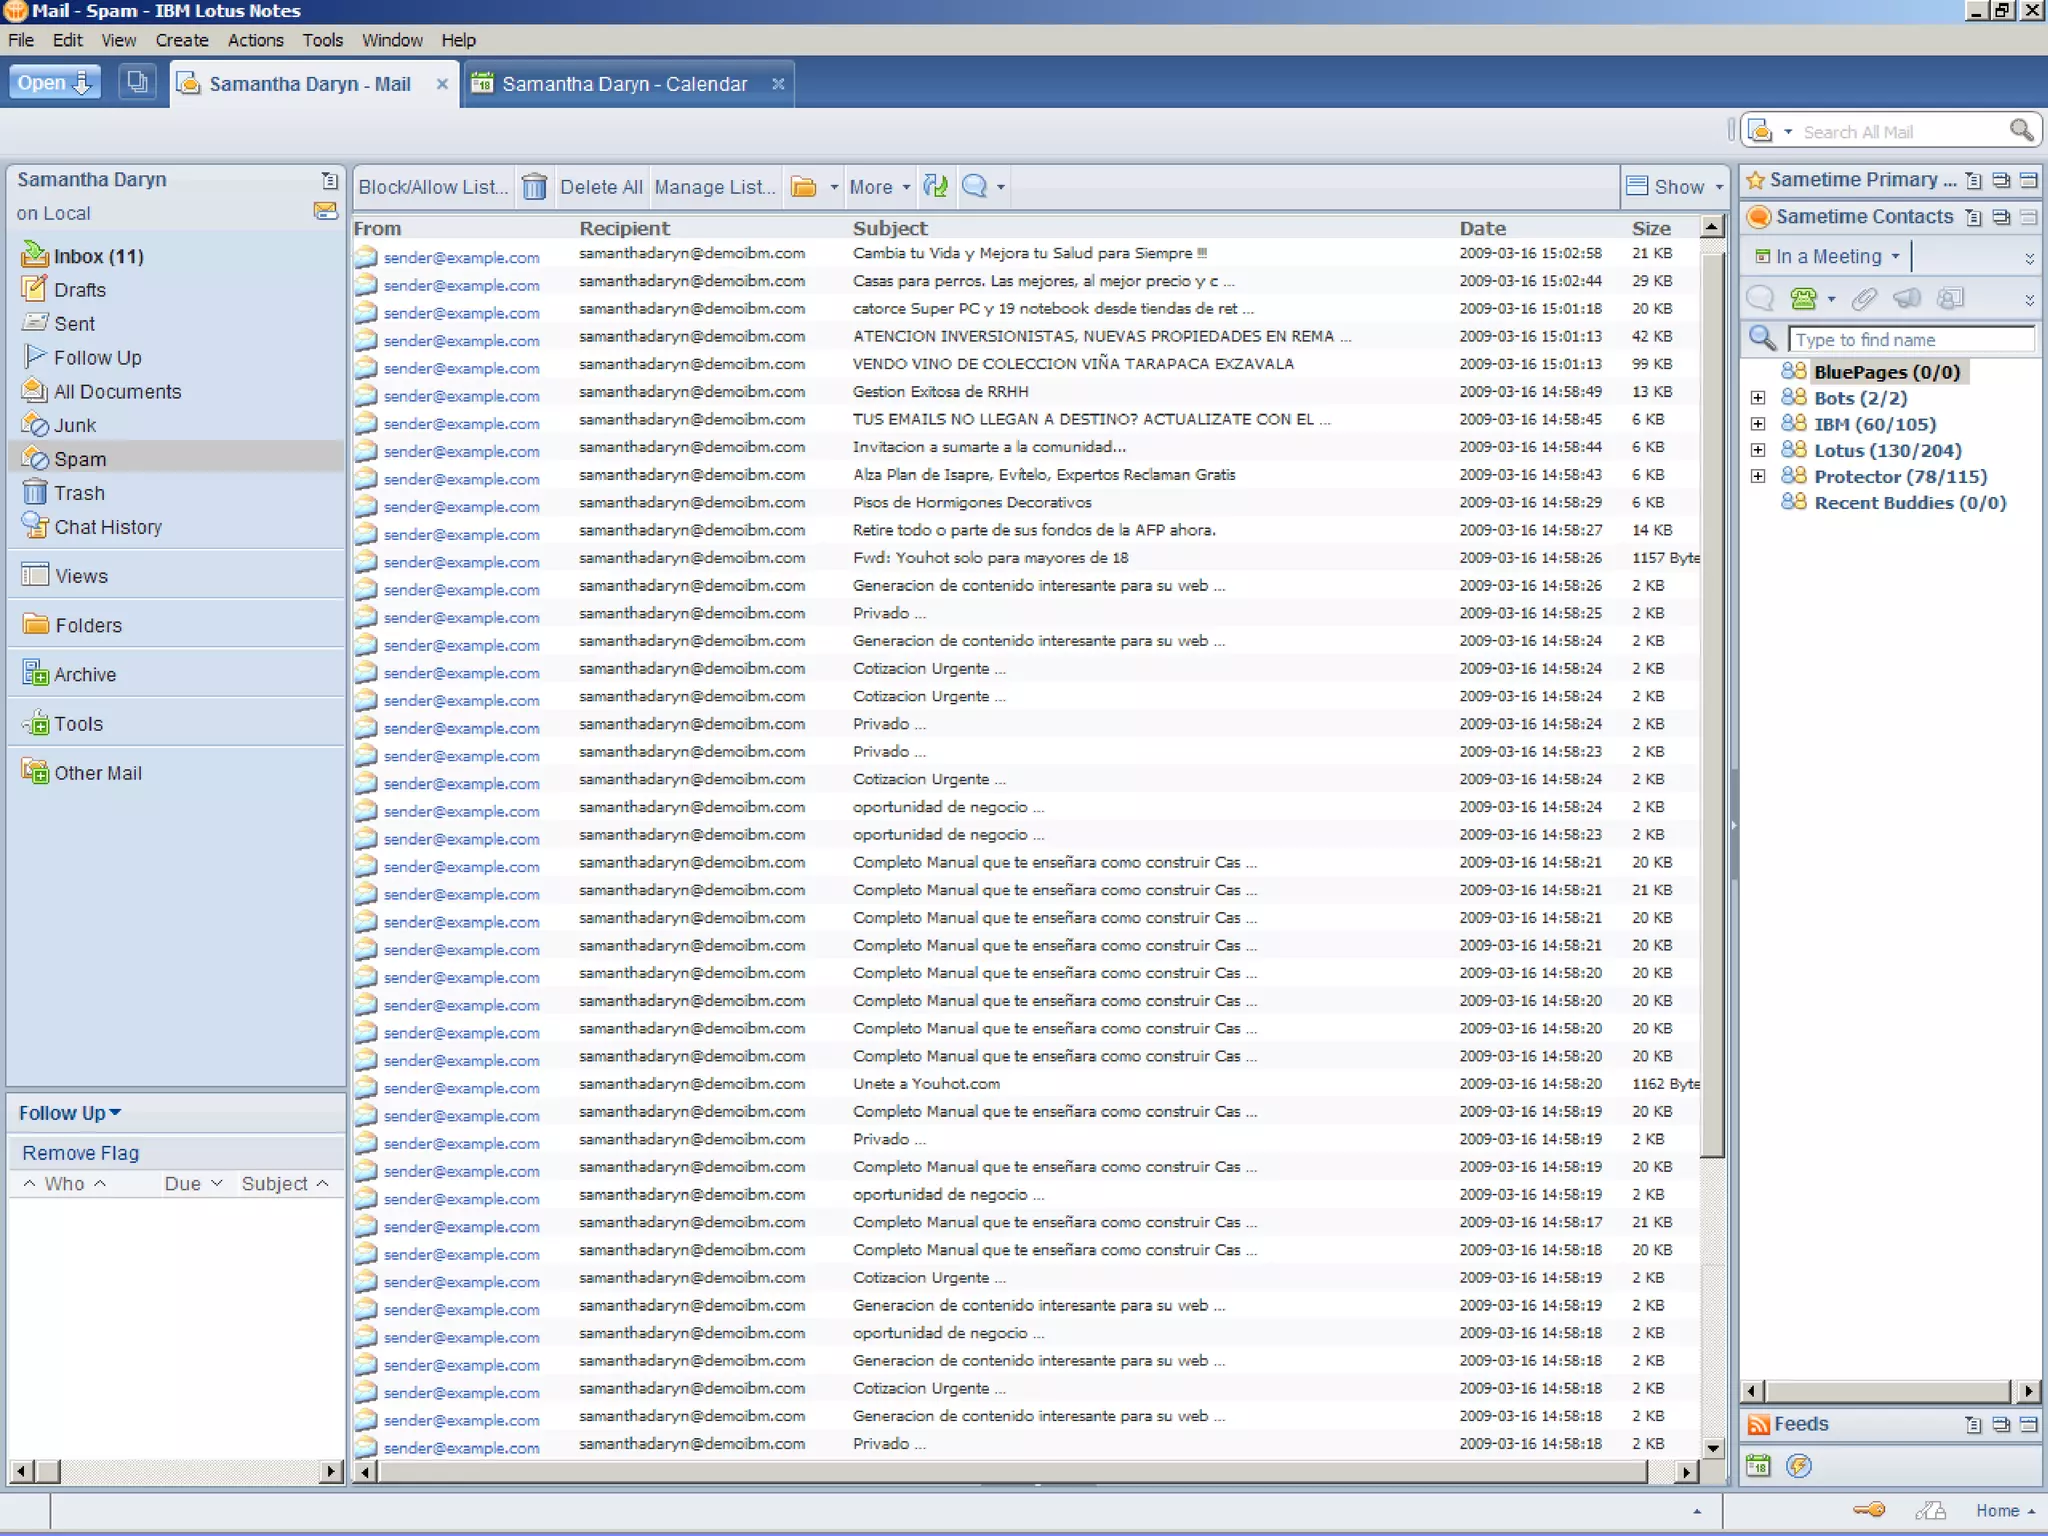The image size is (2048, 1536).
Task: Click the Type to find name field
Action: coord(1910,340)
